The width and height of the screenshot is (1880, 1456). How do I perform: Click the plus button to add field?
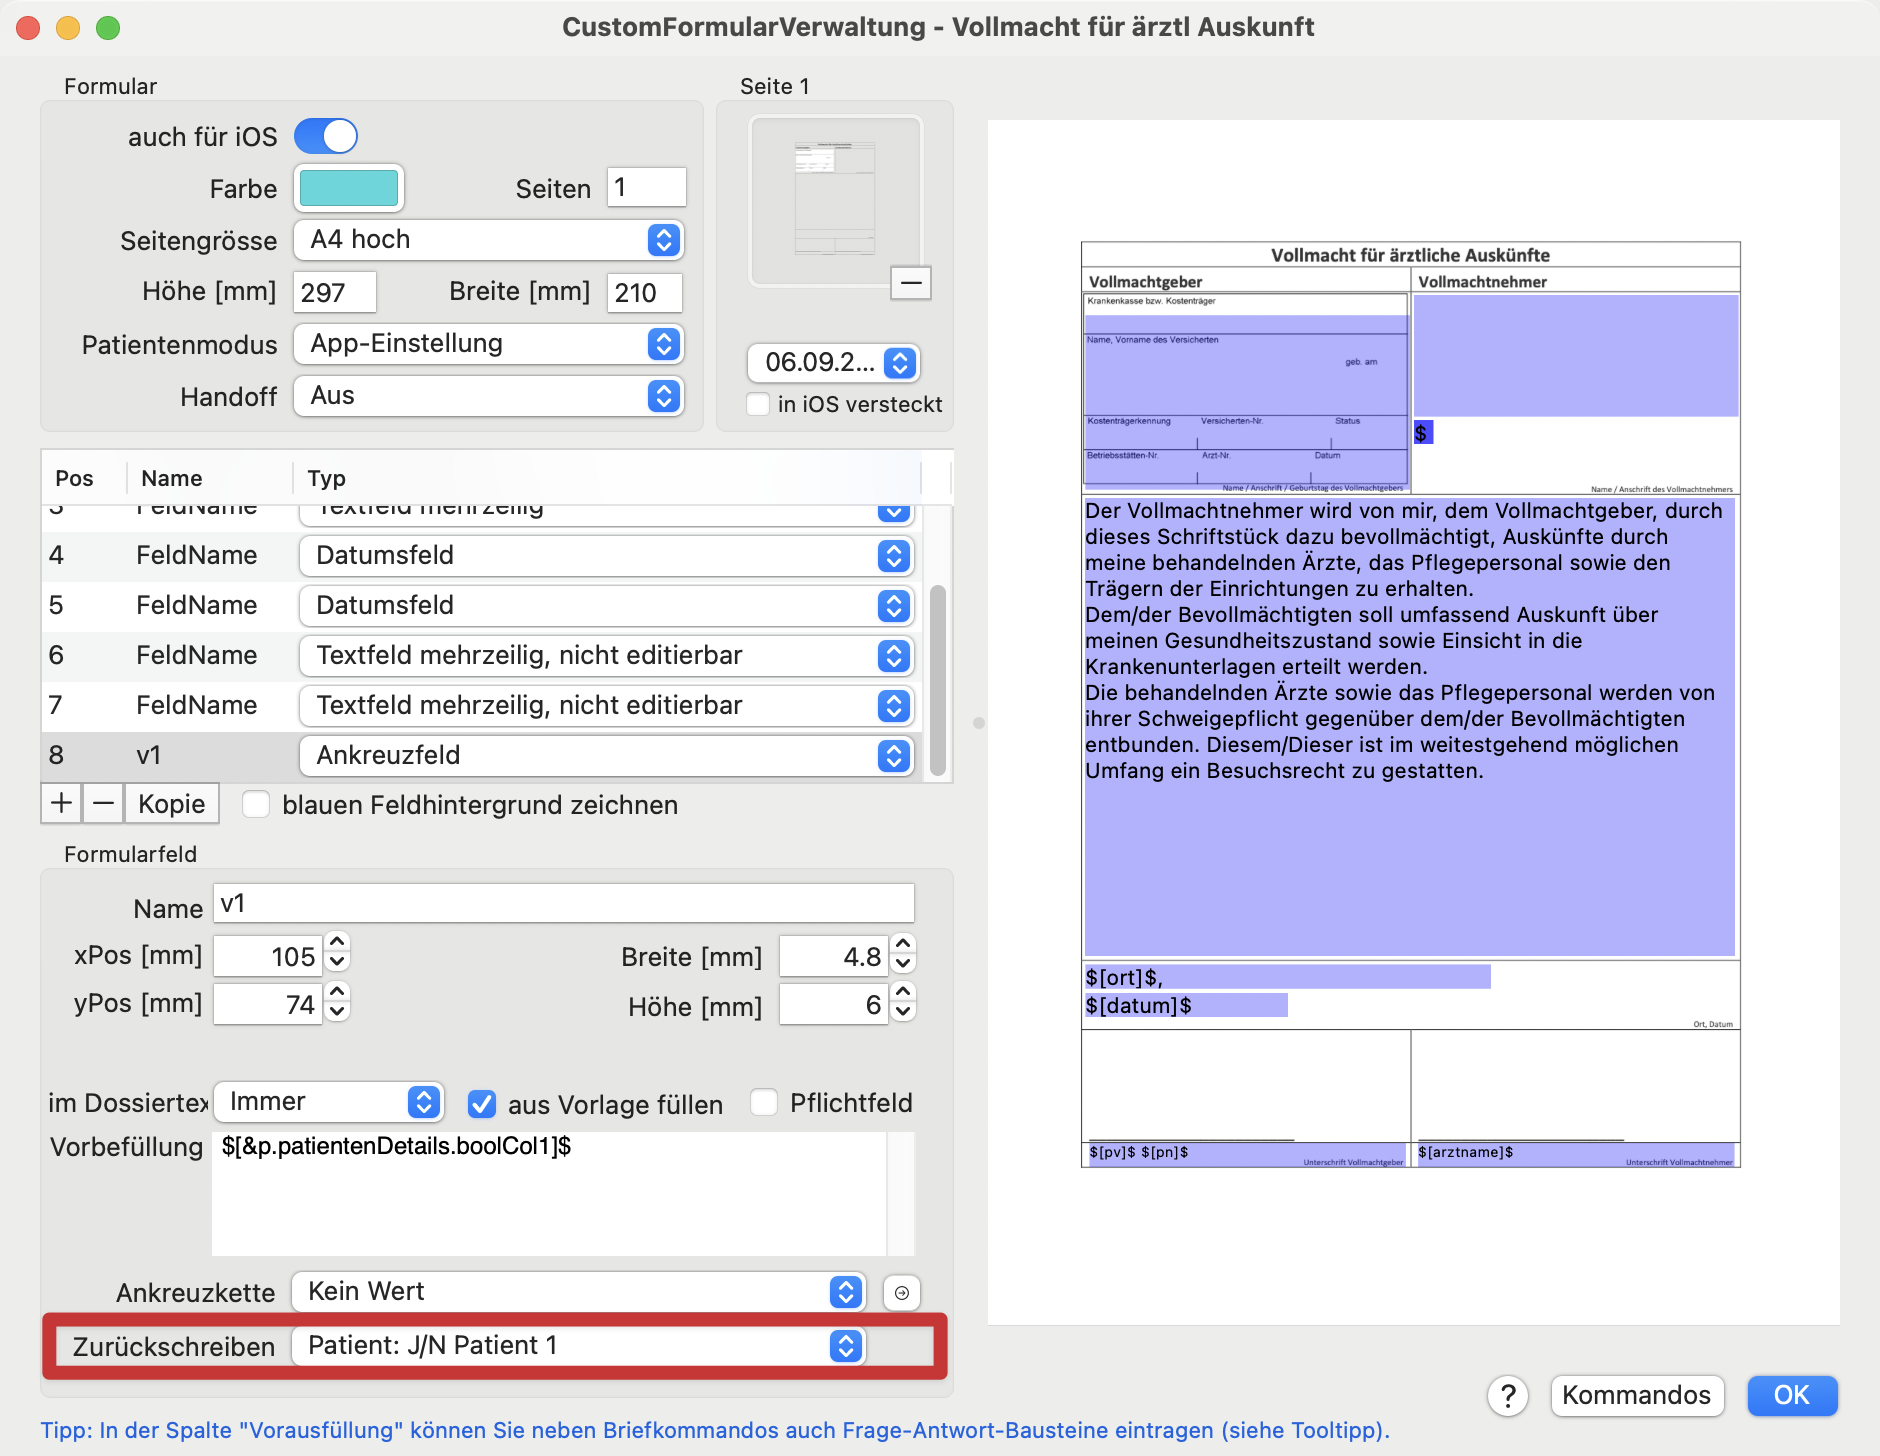[x=61, y=803]
